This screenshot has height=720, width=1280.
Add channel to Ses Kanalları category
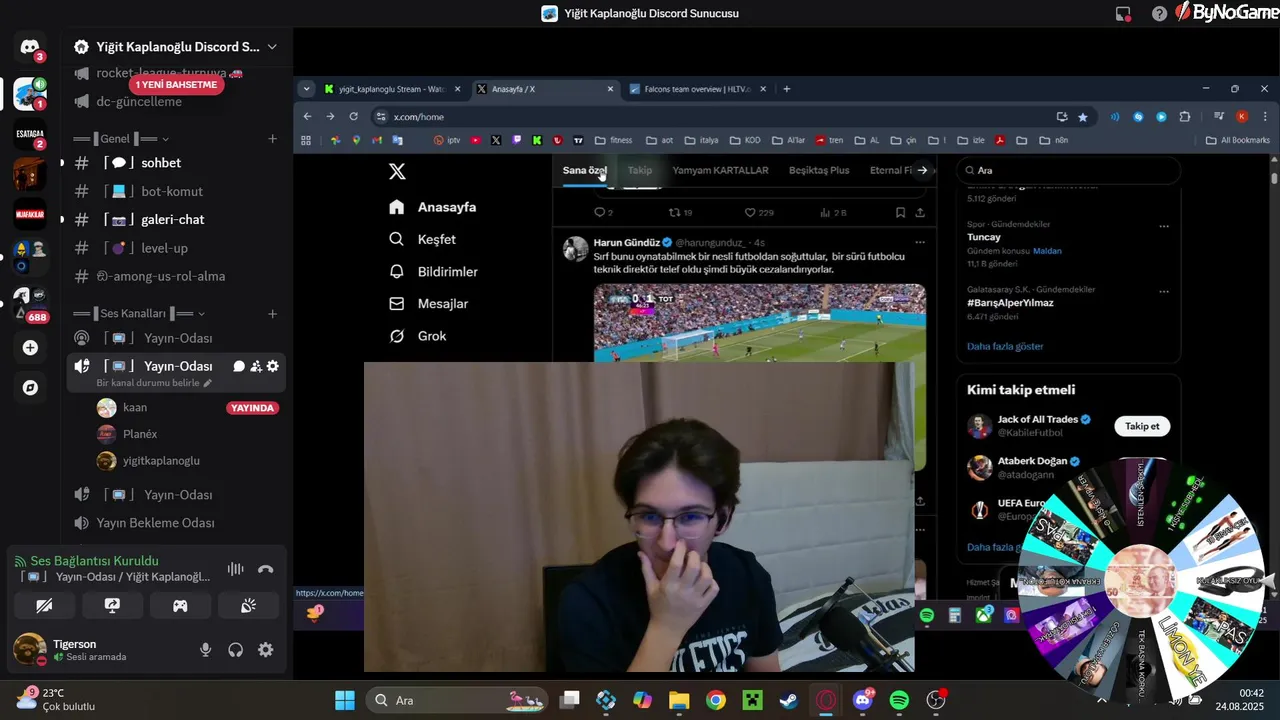click(x=272, y=314)
